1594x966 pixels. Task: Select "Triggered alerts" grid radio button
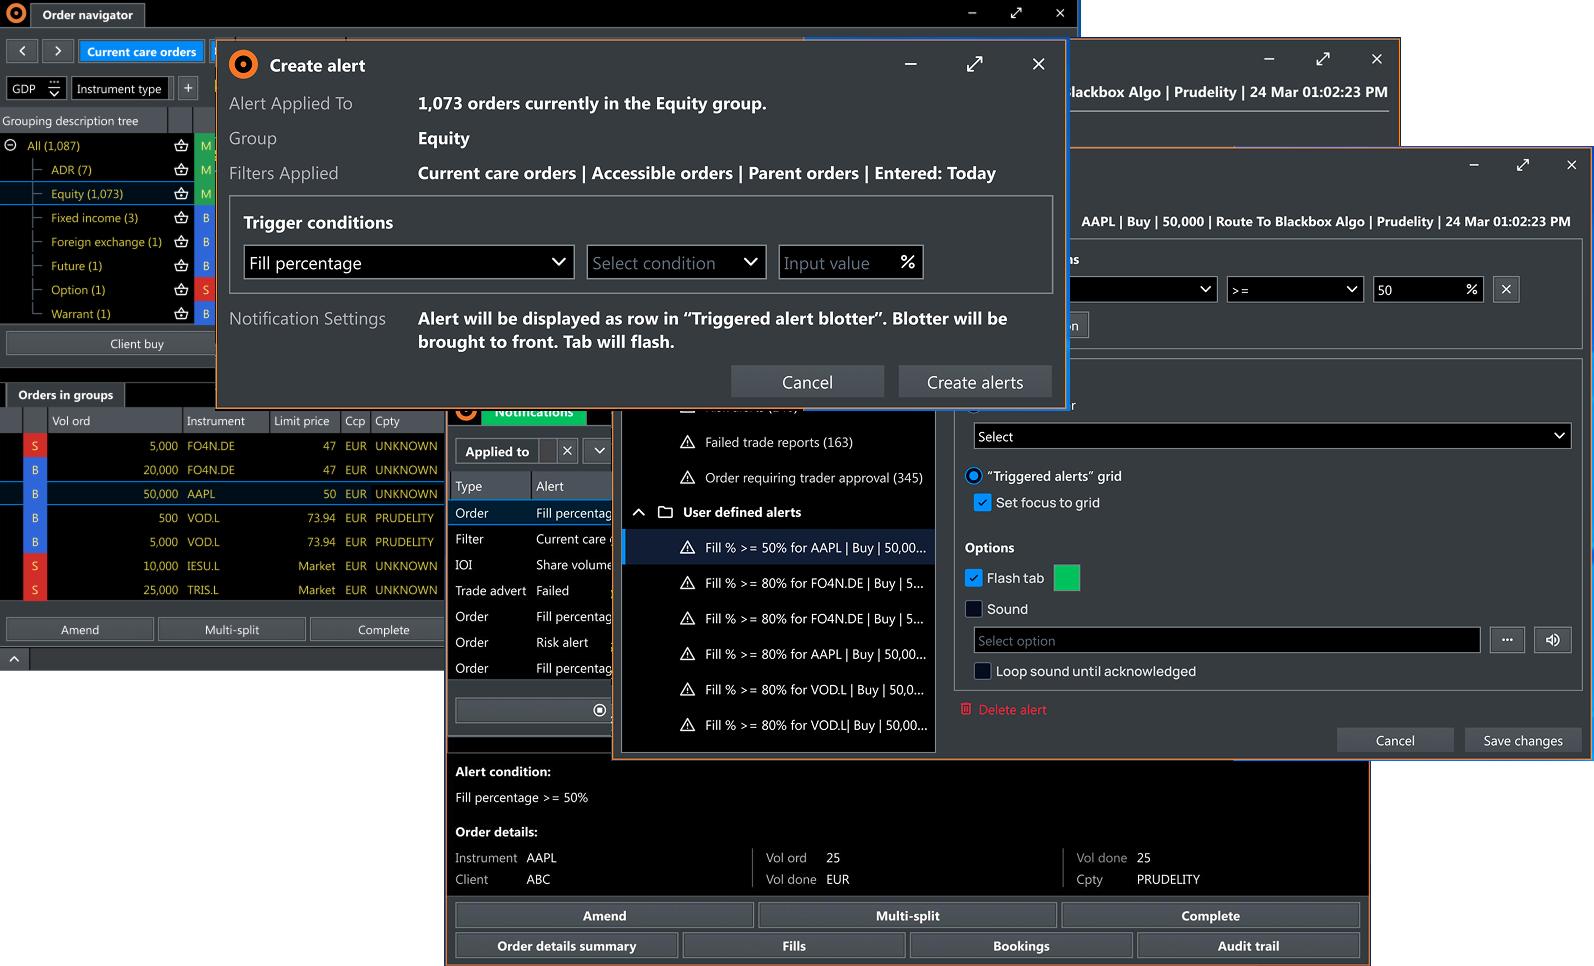973,476
